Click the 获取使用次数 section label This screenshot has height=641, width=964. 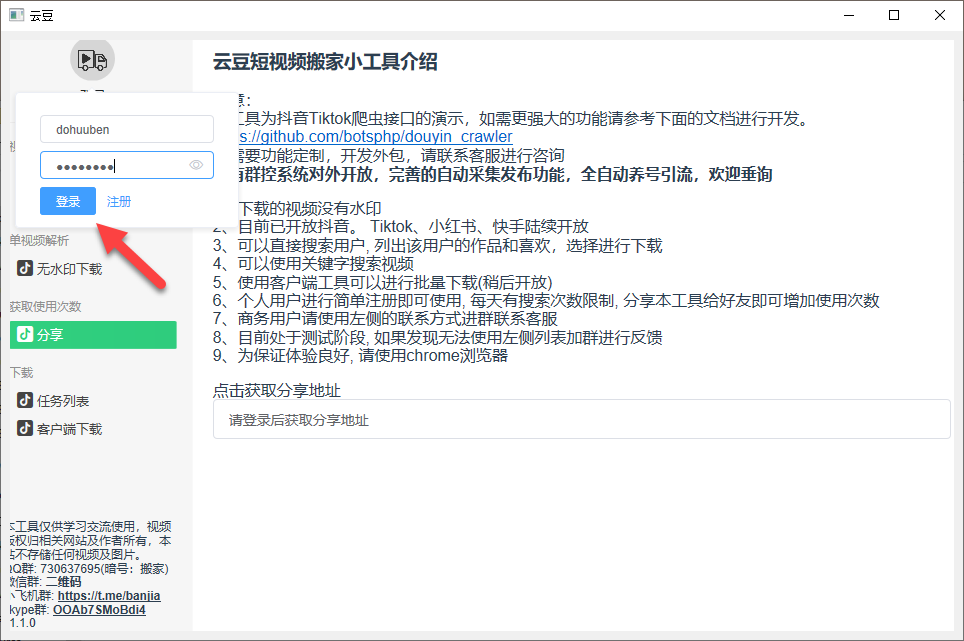45,306
